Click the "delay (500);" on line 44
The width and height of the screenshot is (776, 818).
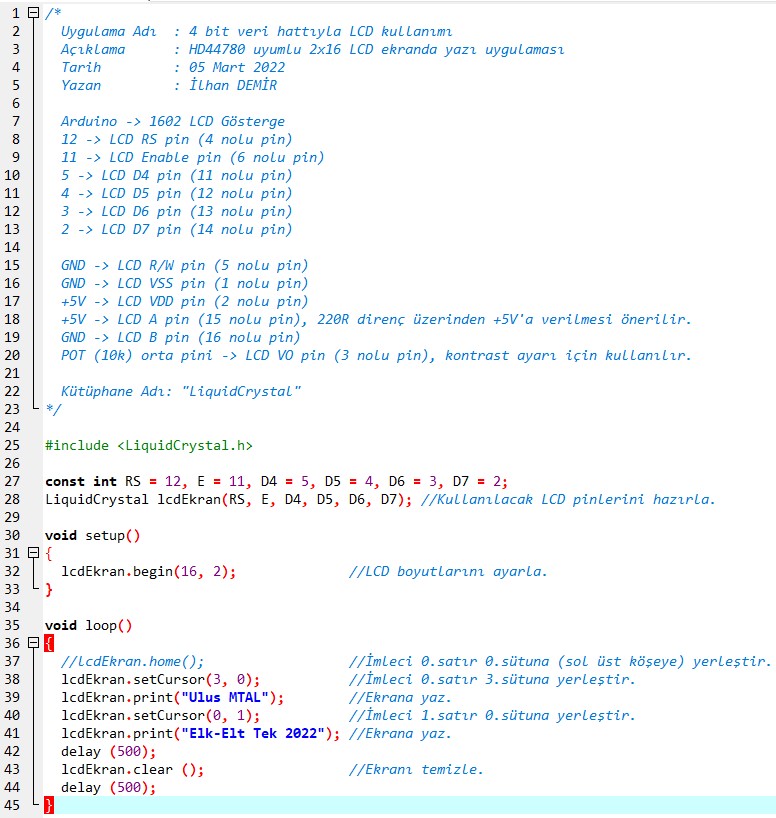point(109,787)
